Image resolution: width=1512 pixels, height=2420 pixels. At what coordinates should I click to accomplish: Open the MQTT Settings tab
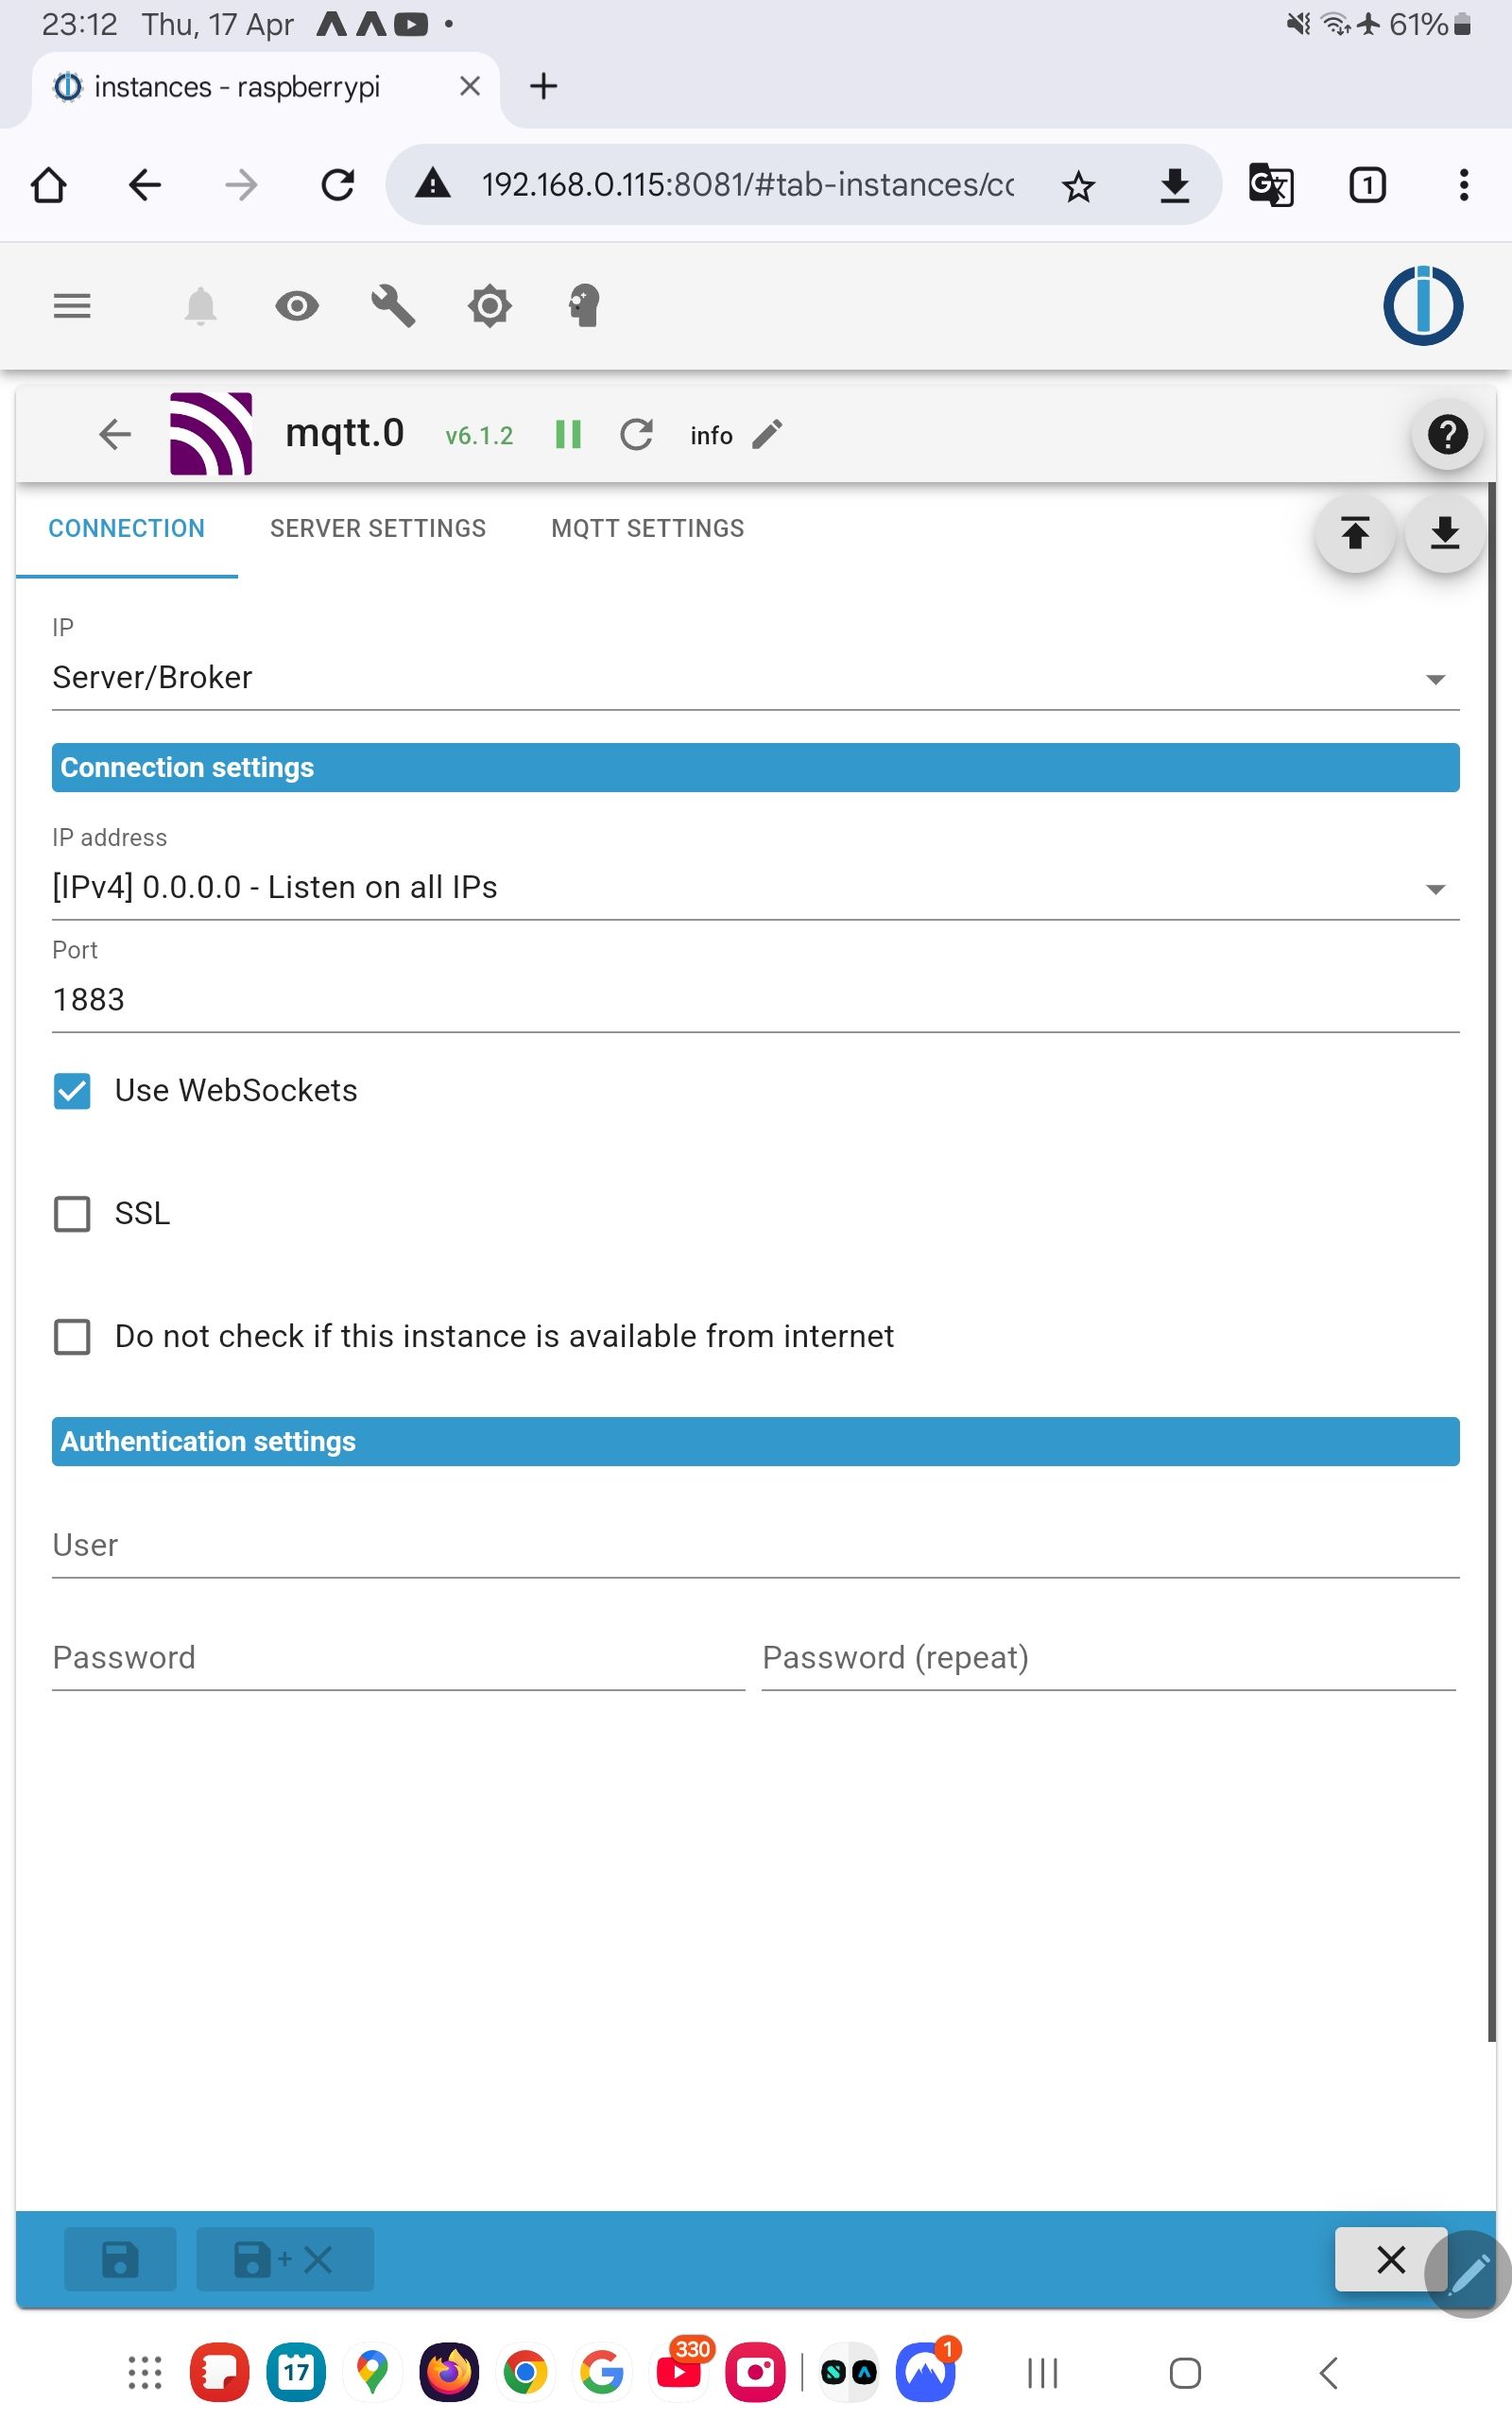(647, 529)
